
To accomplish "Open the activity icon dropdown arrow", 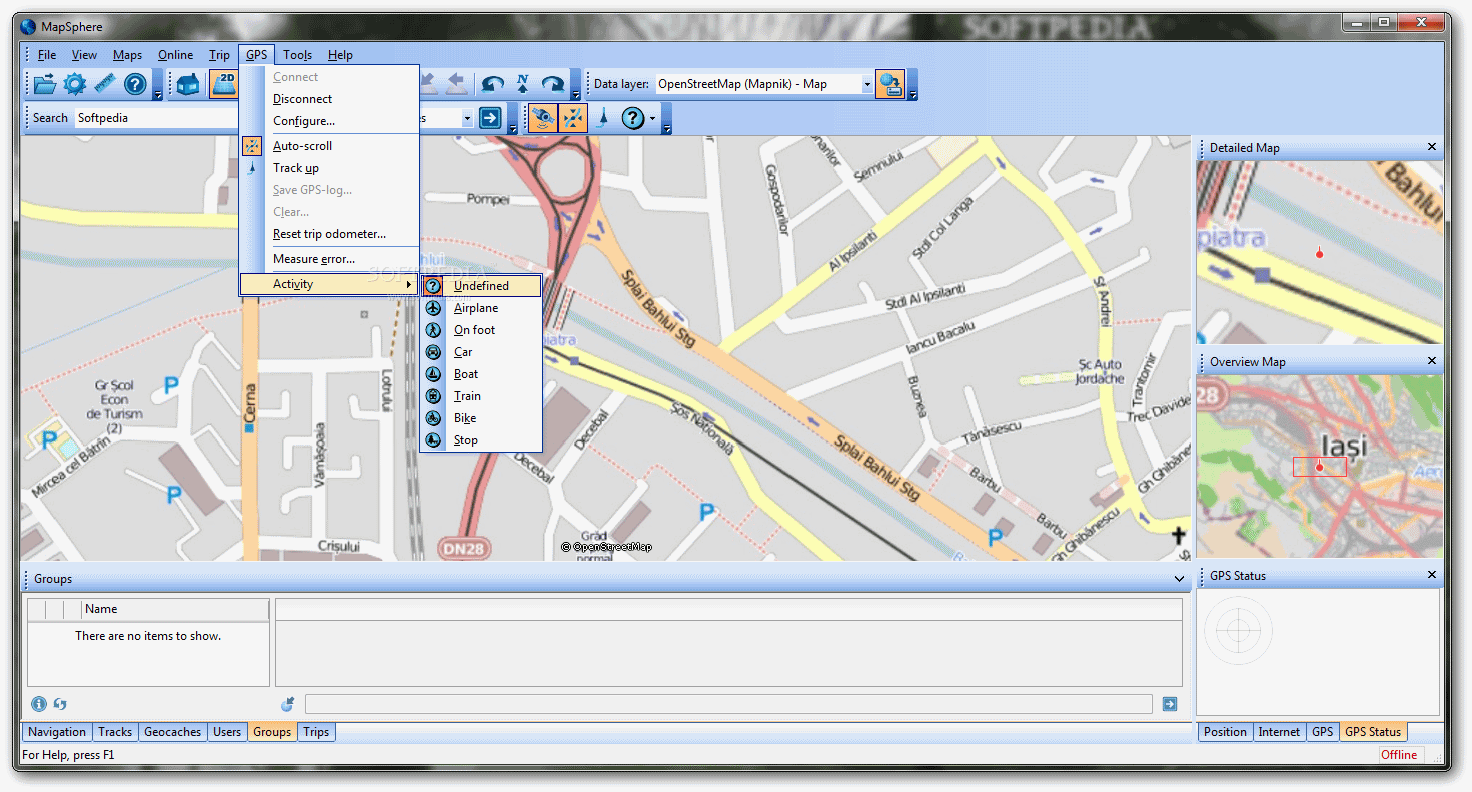I will [653, 119].
